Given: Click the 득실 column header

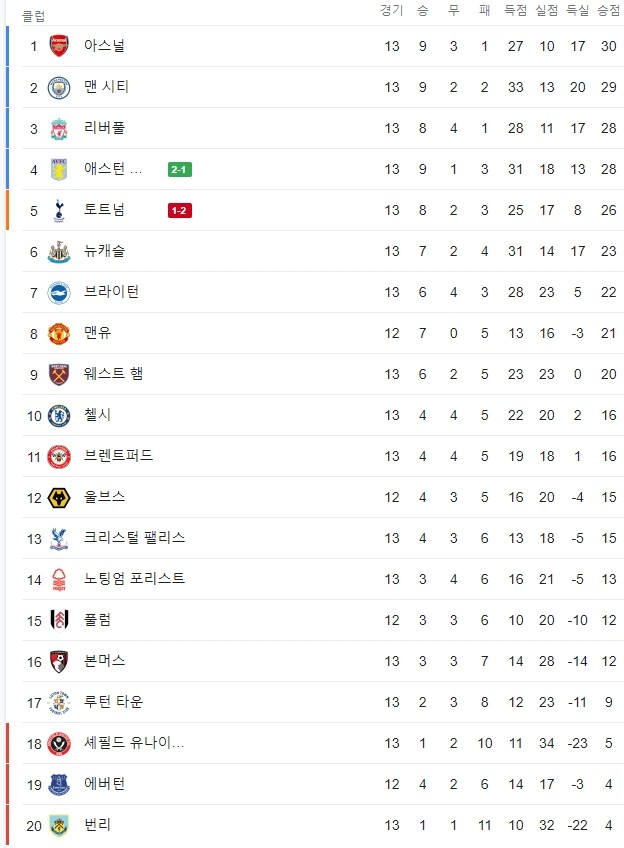Looking at the screenshot, I should [x=577, y=10].
